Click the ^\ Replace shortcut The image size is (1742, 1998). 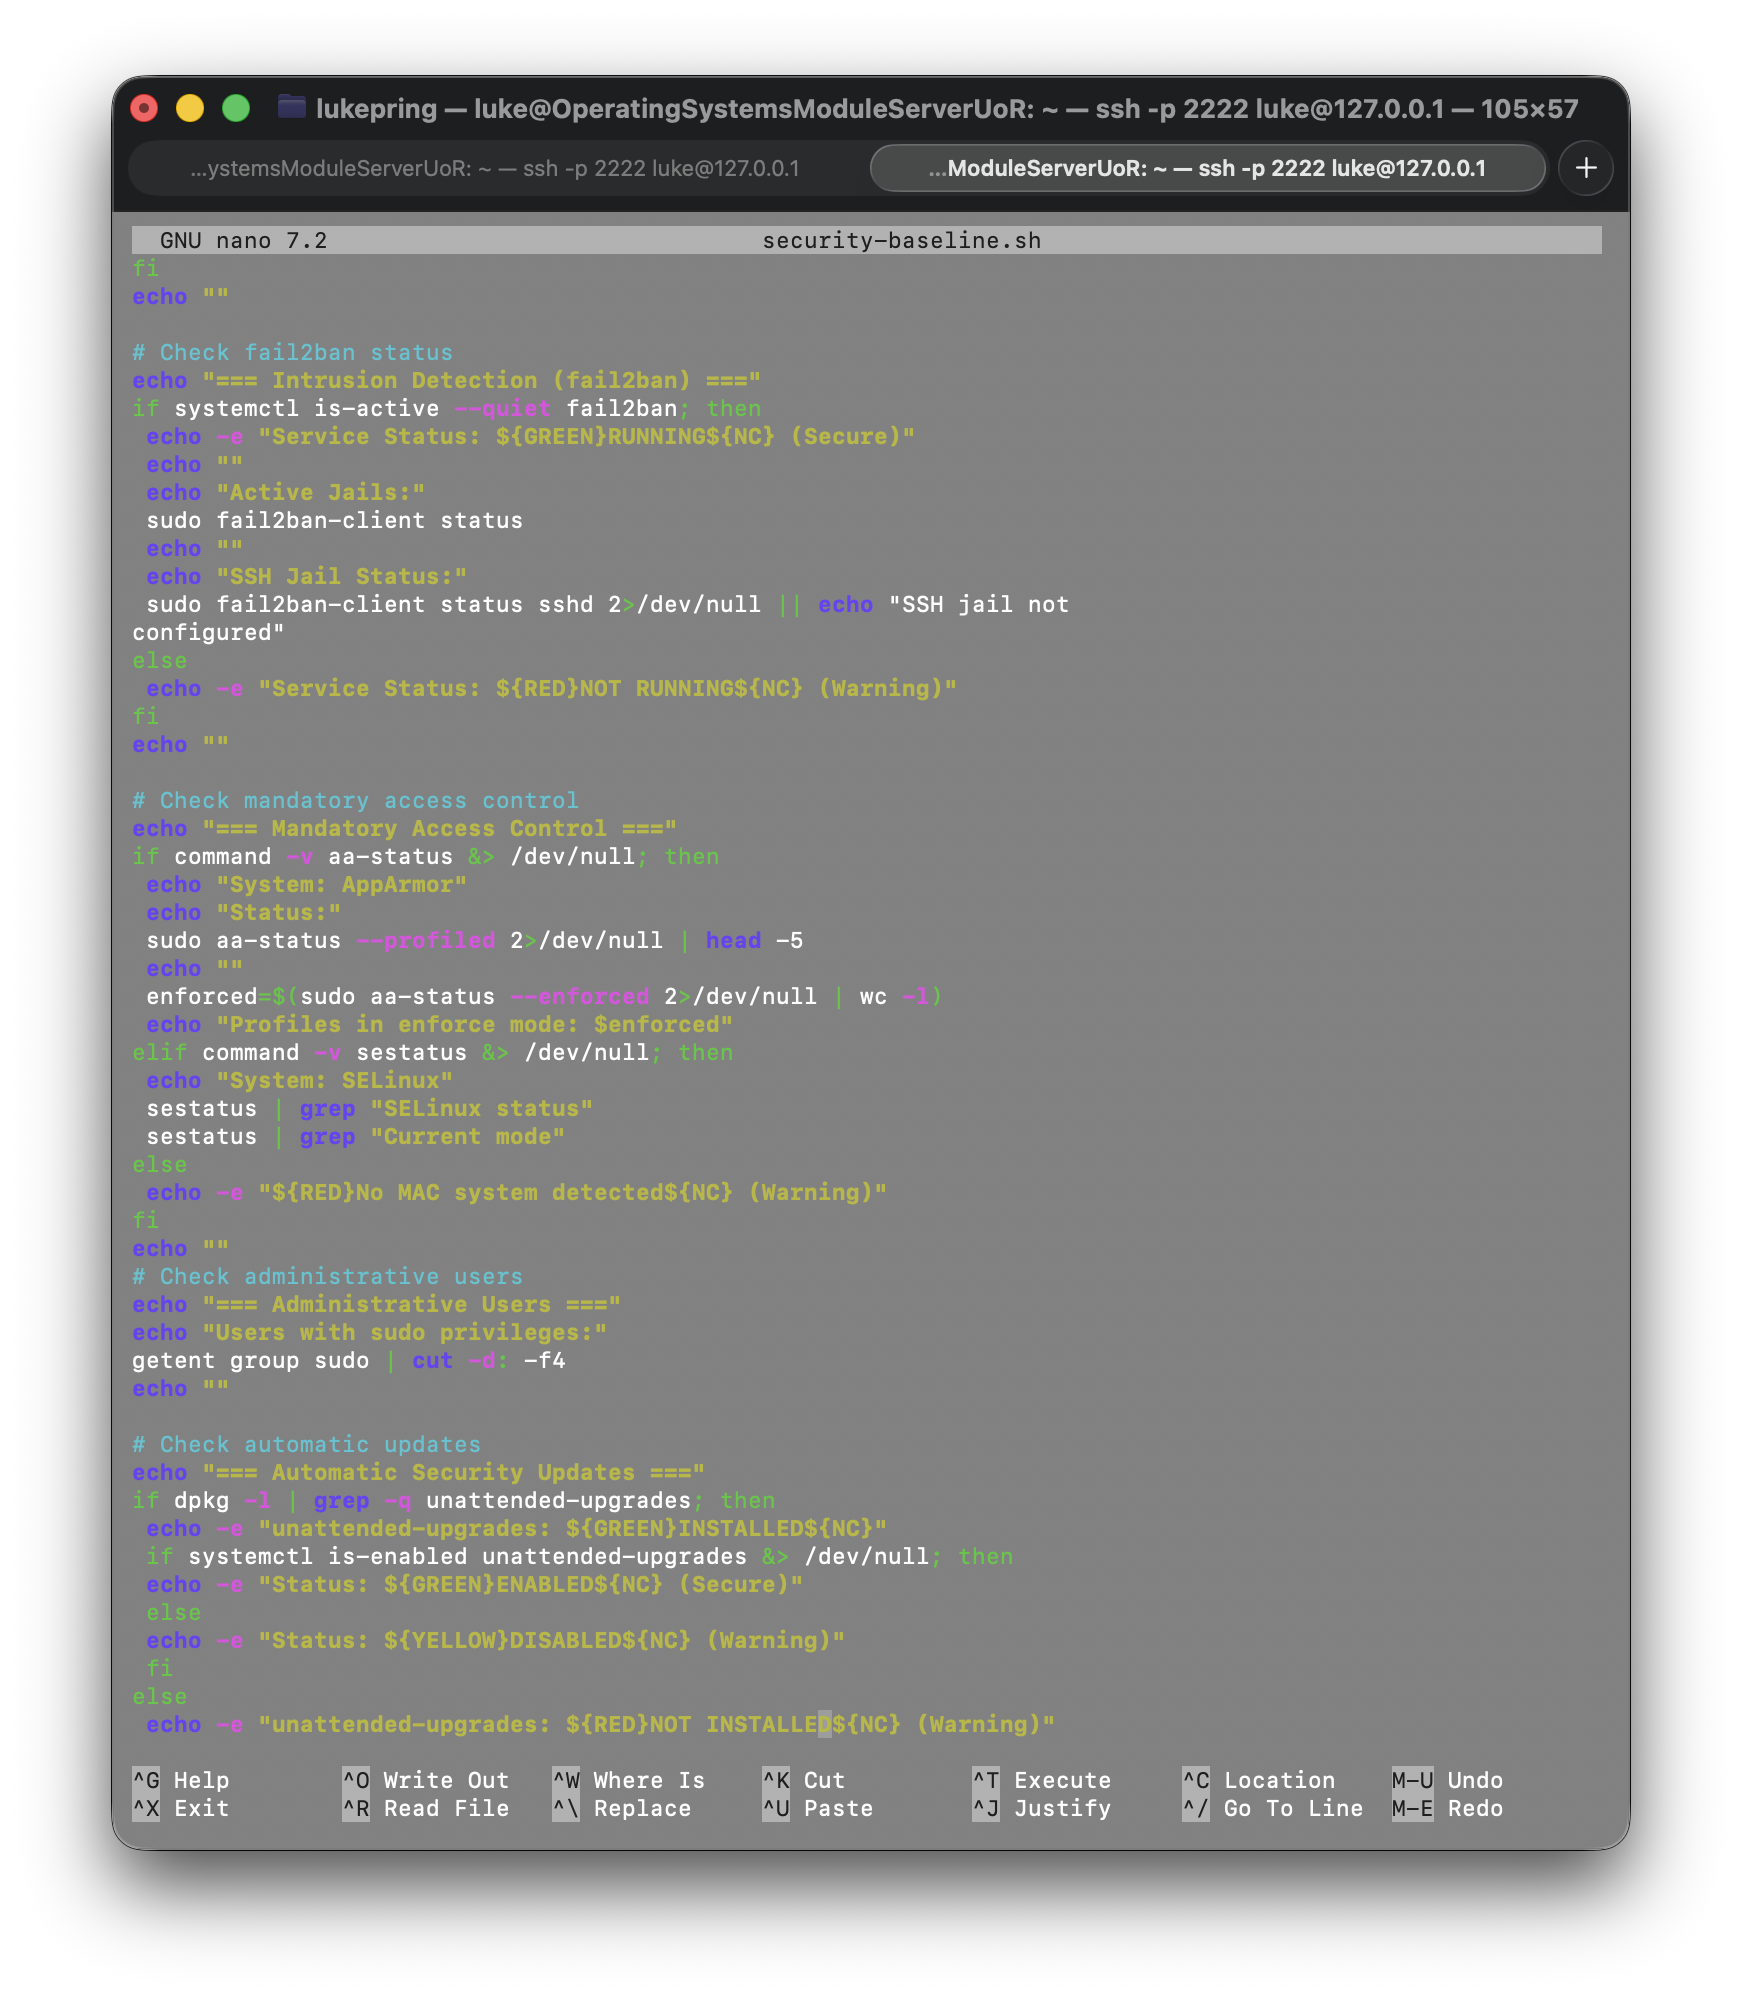click(622, 1809)
